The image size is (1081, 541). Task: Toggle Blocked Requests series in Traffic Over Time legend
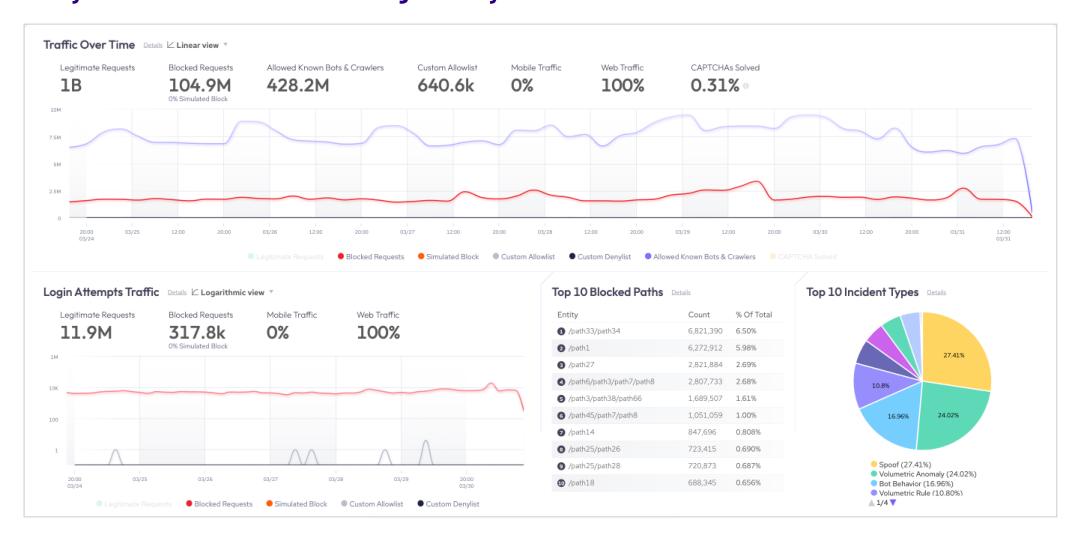tap(370, 256)
